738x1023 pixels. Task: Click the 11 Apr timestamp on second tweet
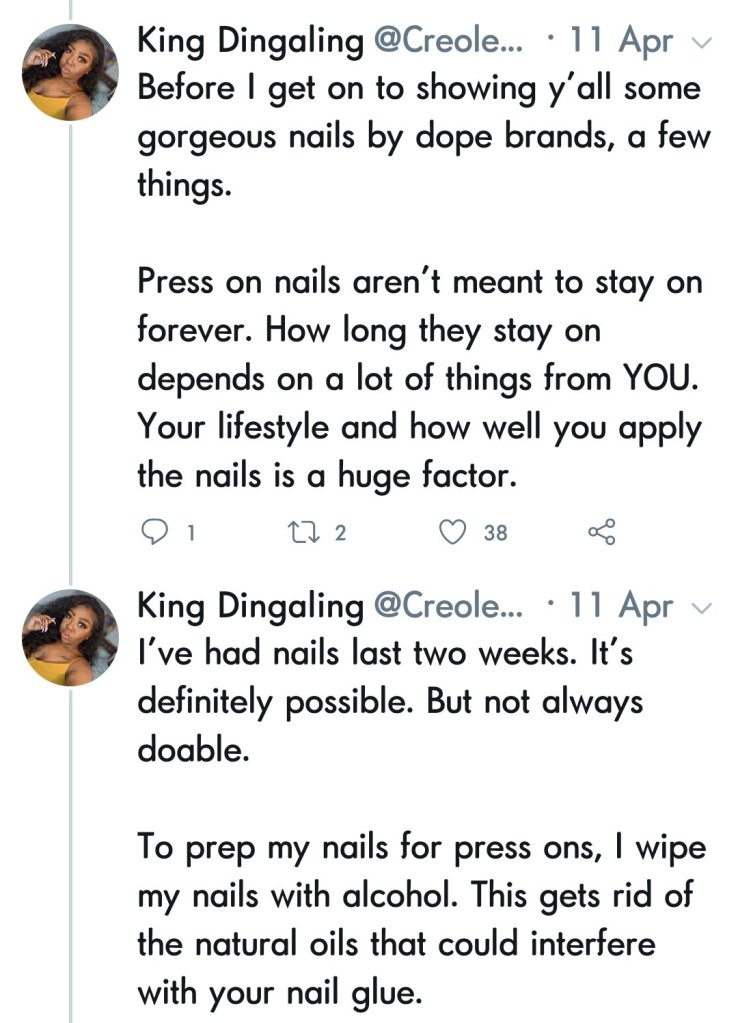(621, 606)
